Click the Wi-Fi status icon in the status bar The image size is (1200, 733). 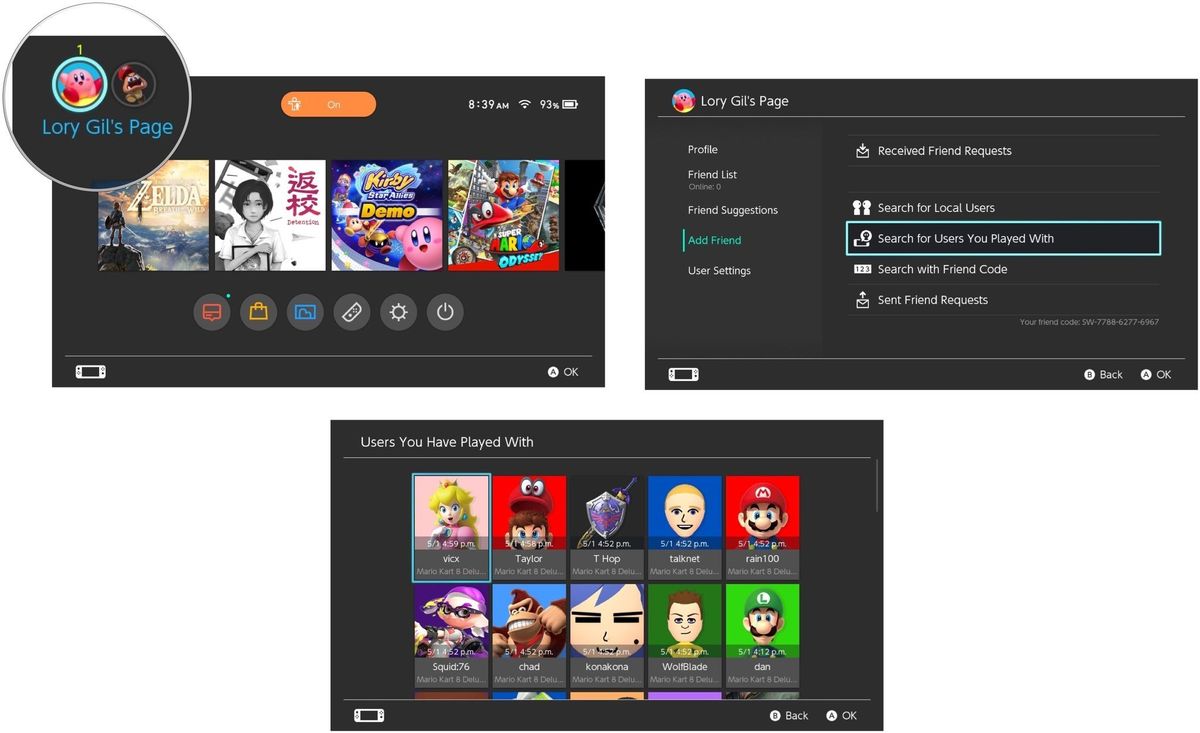coord(524,103)
